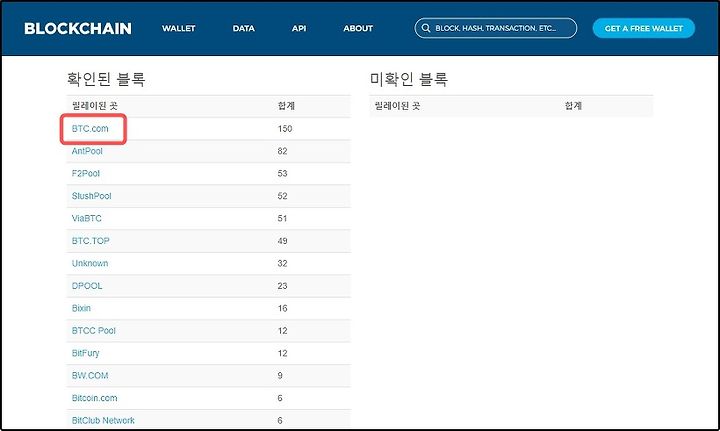Image resolution: width=720 pixels, height=431 pixels.
Task: Go to the BLOCKCHAIN logo home
Action: [x=78, y=28]
